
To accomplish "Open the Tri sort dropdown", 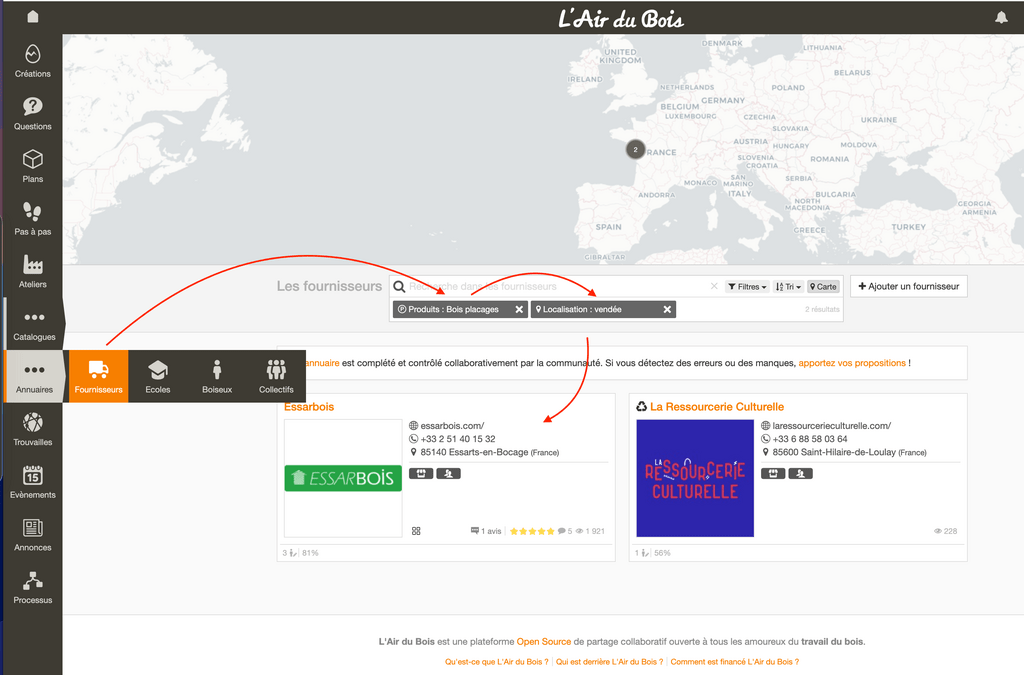I will pyautogui.click(x=788, y=287).
